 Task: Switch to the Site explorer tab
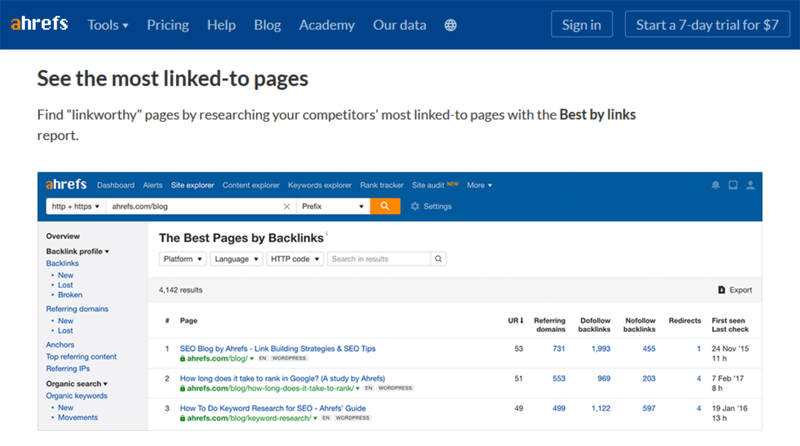click(x=192, y=185)
